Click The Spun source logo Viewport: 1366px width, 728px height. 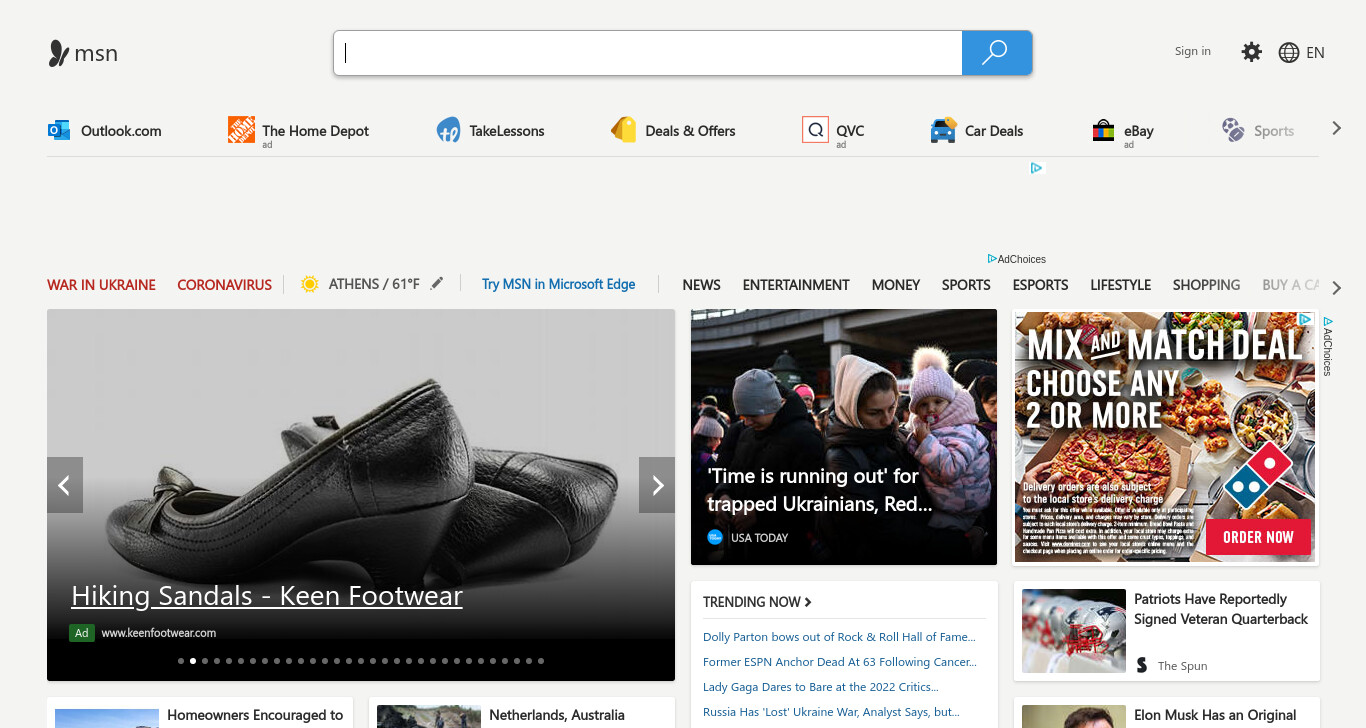pyautogui.click(x=1142, y=665)
